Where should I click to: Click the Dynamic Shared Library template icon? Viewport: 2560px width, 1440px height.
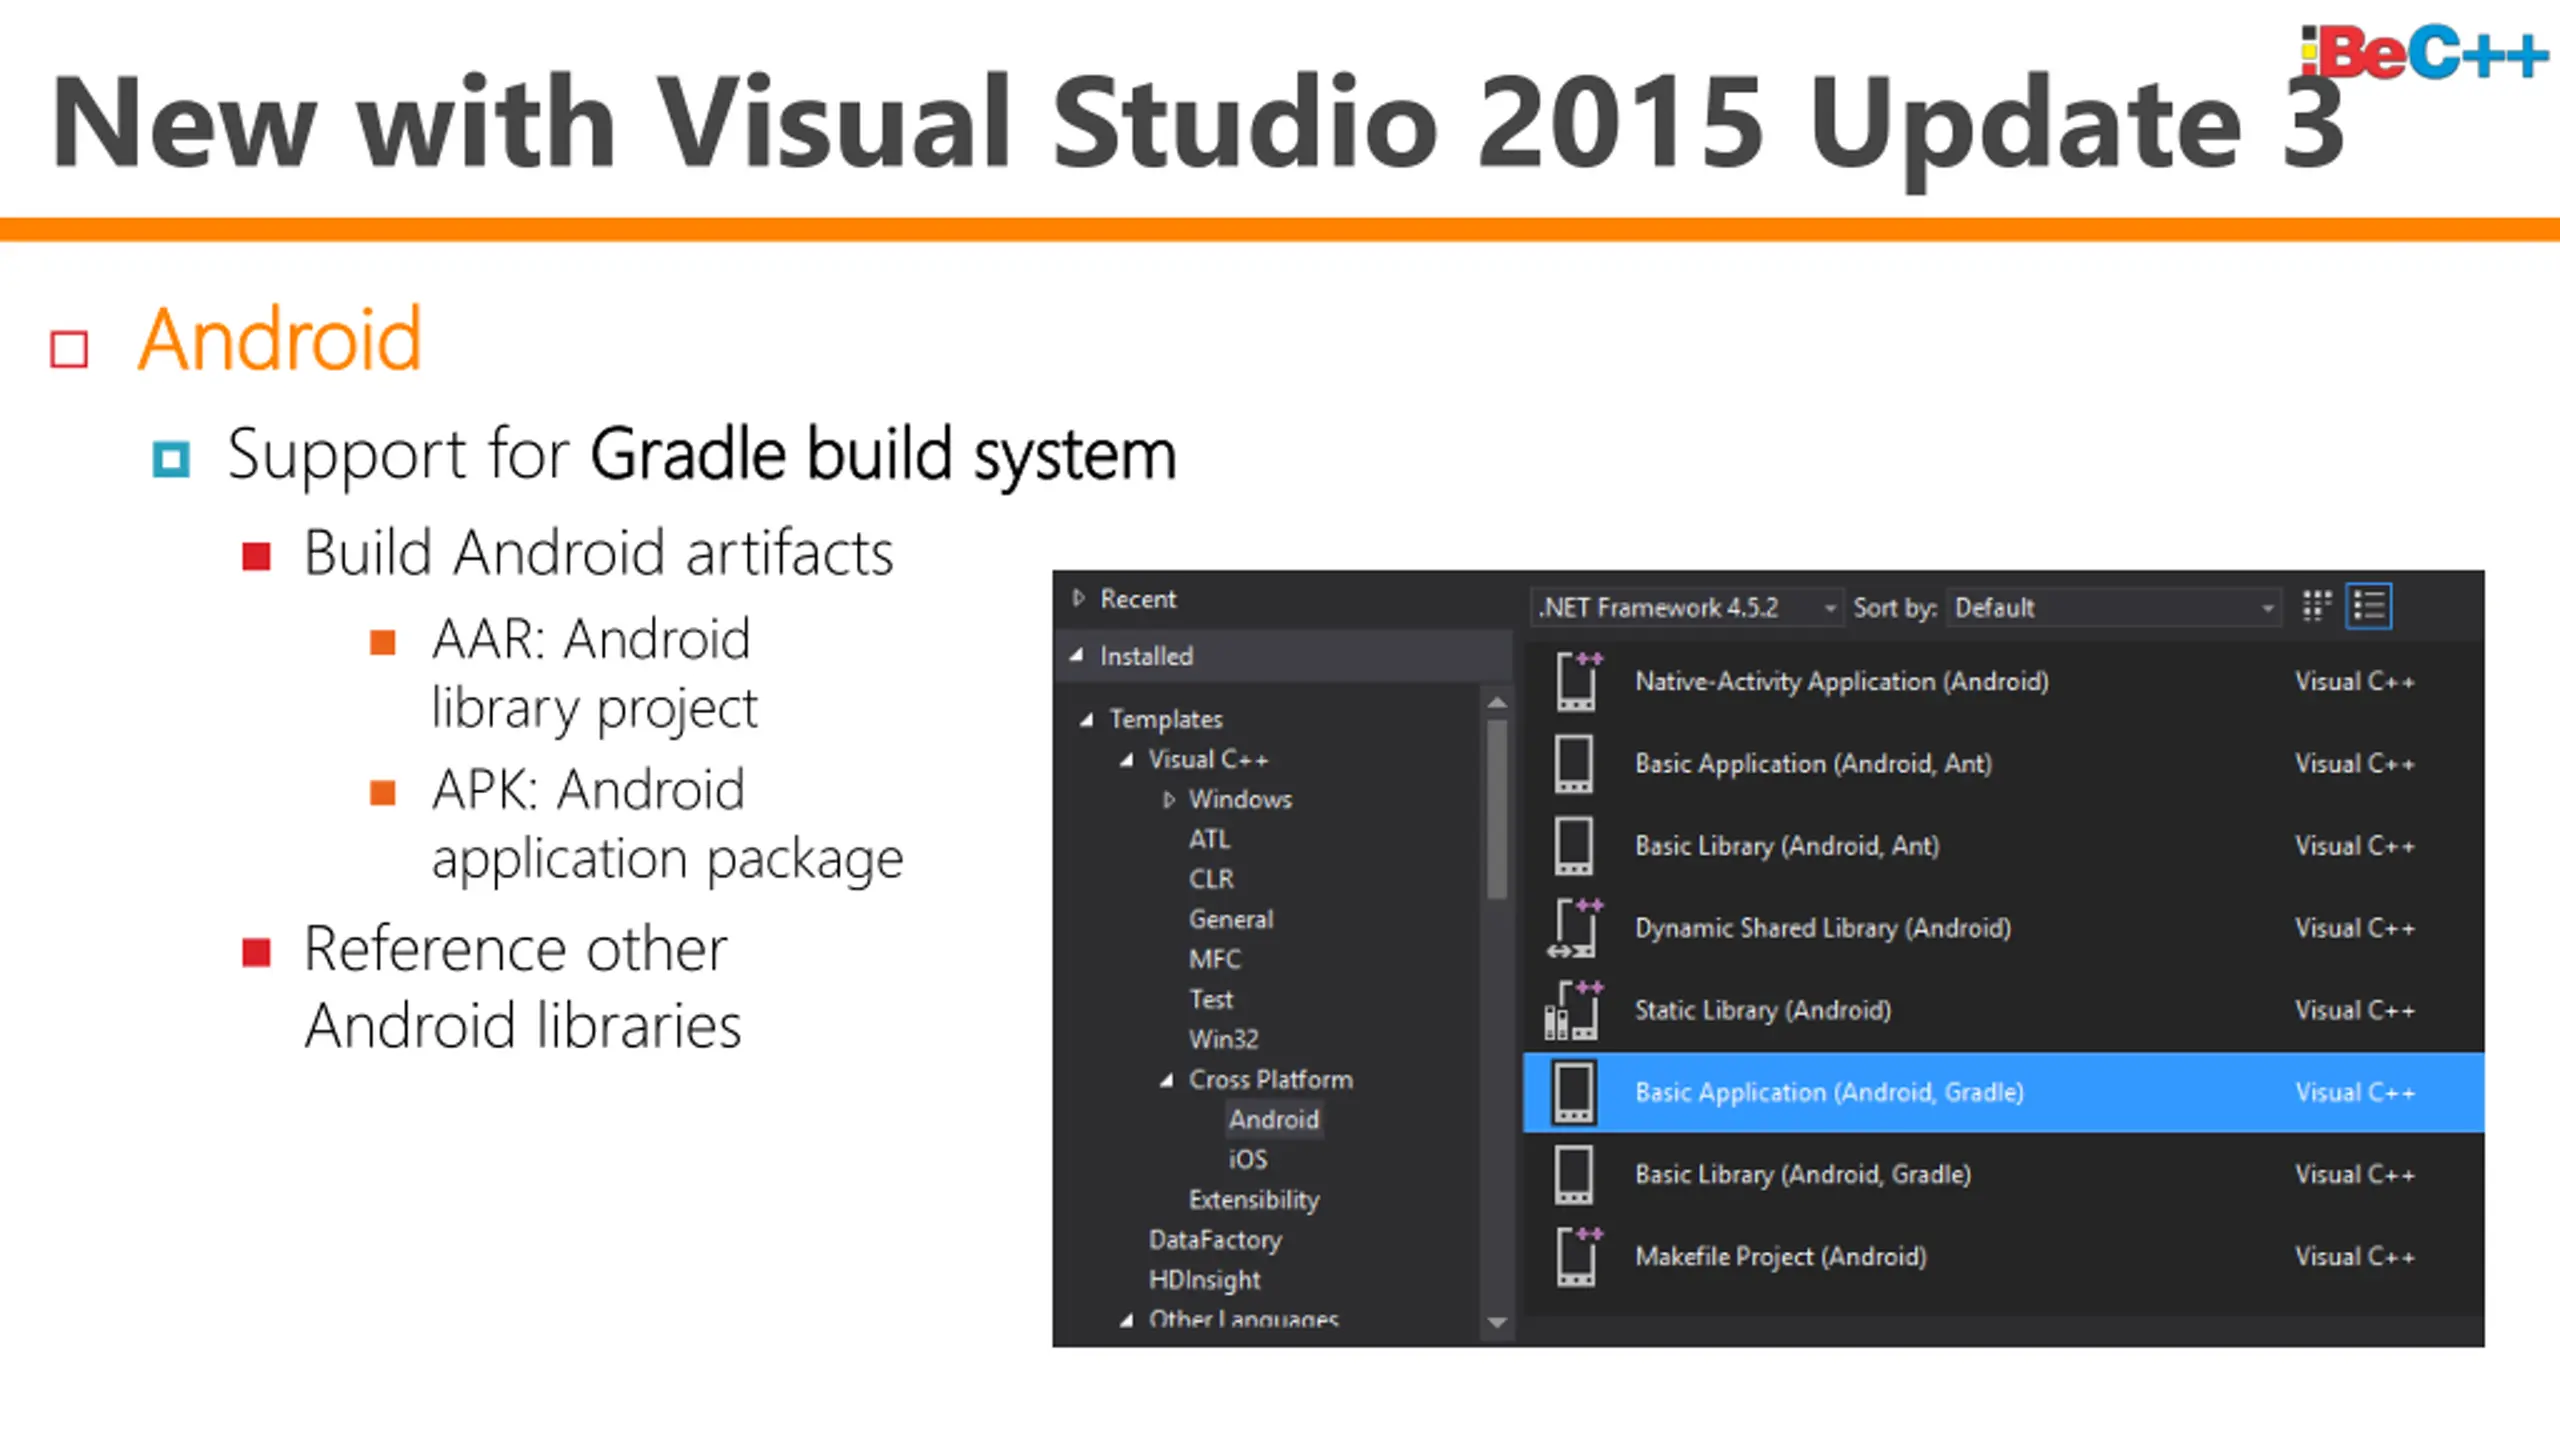click(x=1575, y=928)
